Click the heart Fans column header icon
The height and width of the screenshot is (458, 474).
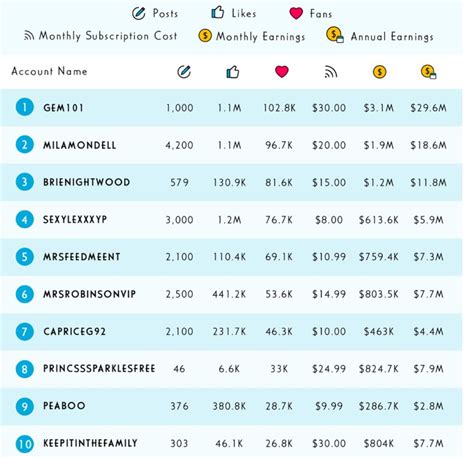(x=282, y=72)
